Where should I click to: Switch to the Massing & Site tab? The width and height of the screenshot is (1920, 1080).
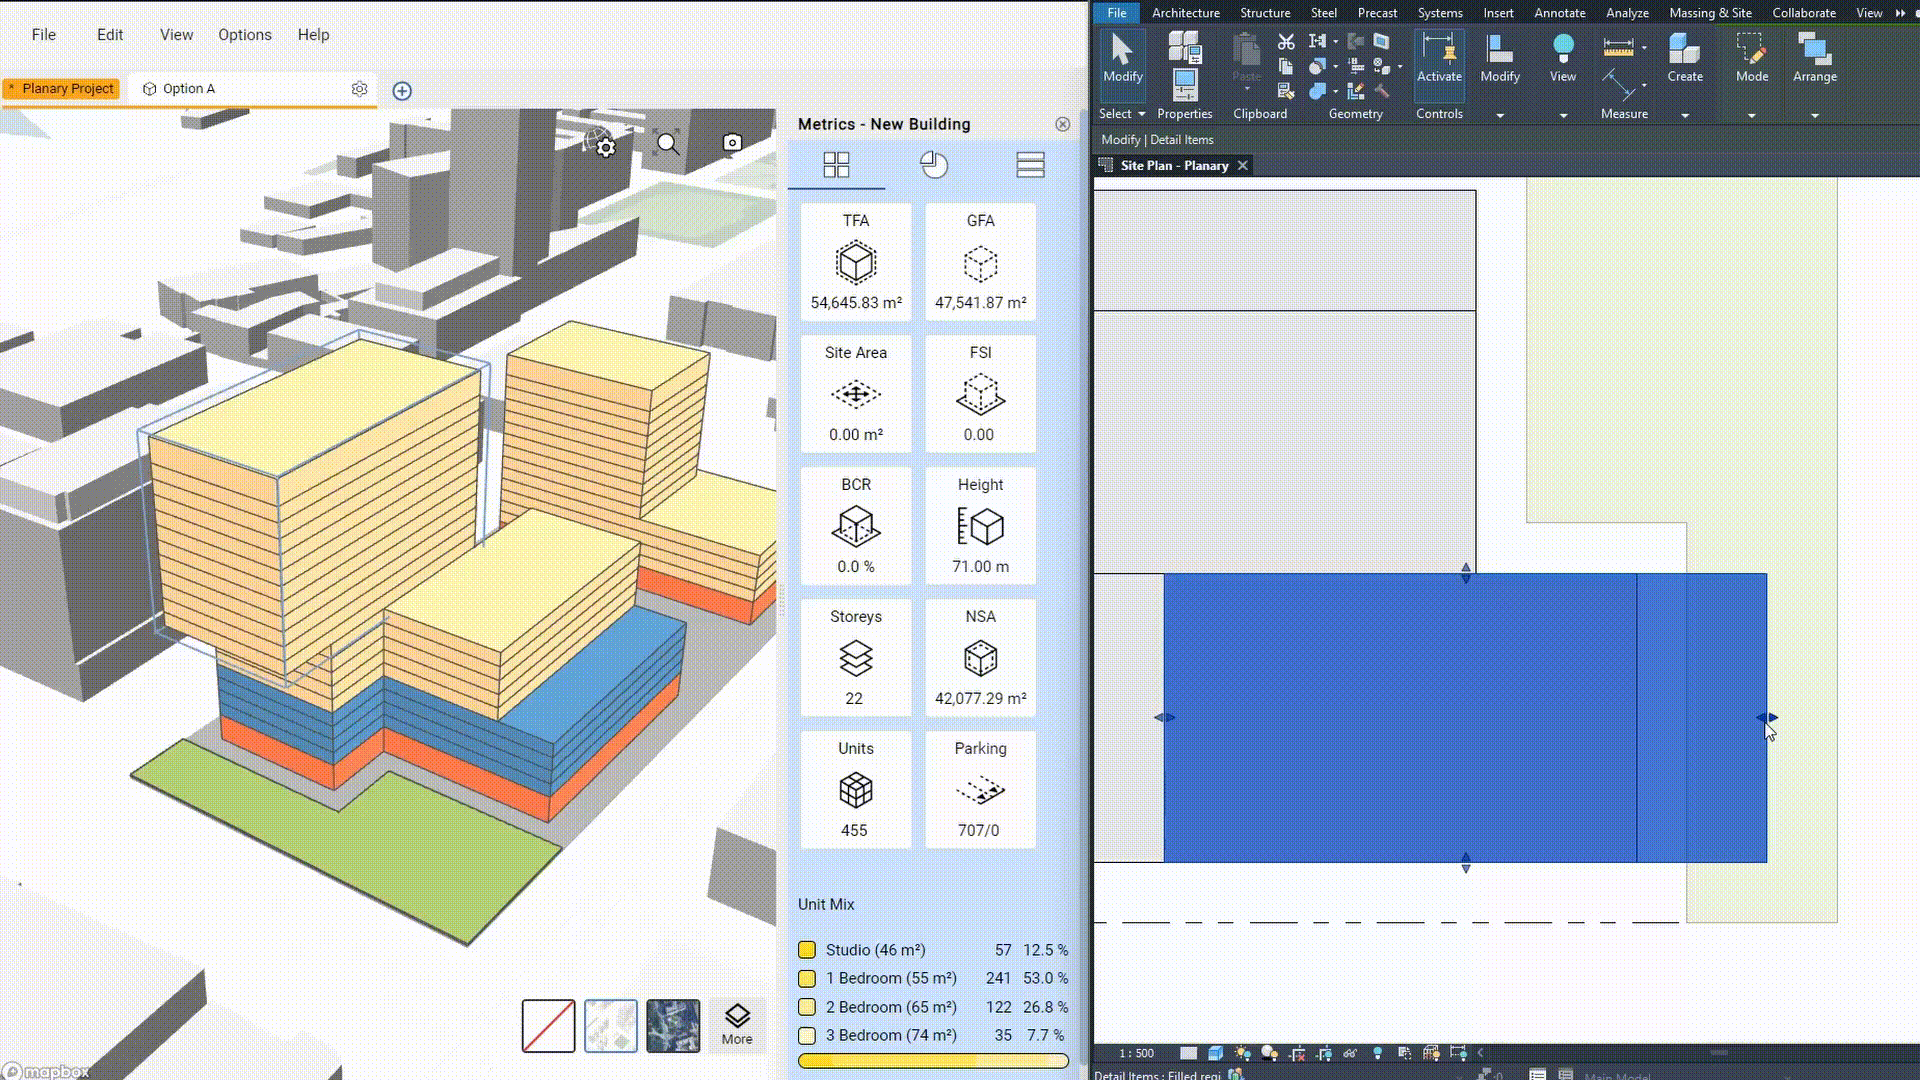coord(1710,13)
